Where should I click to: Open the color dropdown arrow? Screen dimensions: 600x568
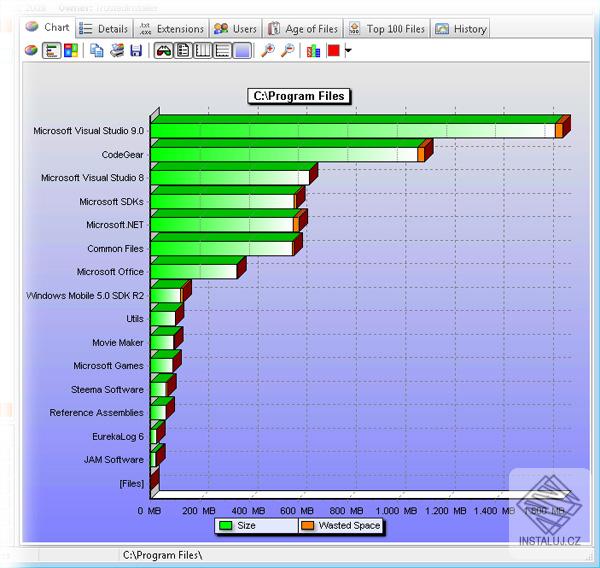(348, 50)
